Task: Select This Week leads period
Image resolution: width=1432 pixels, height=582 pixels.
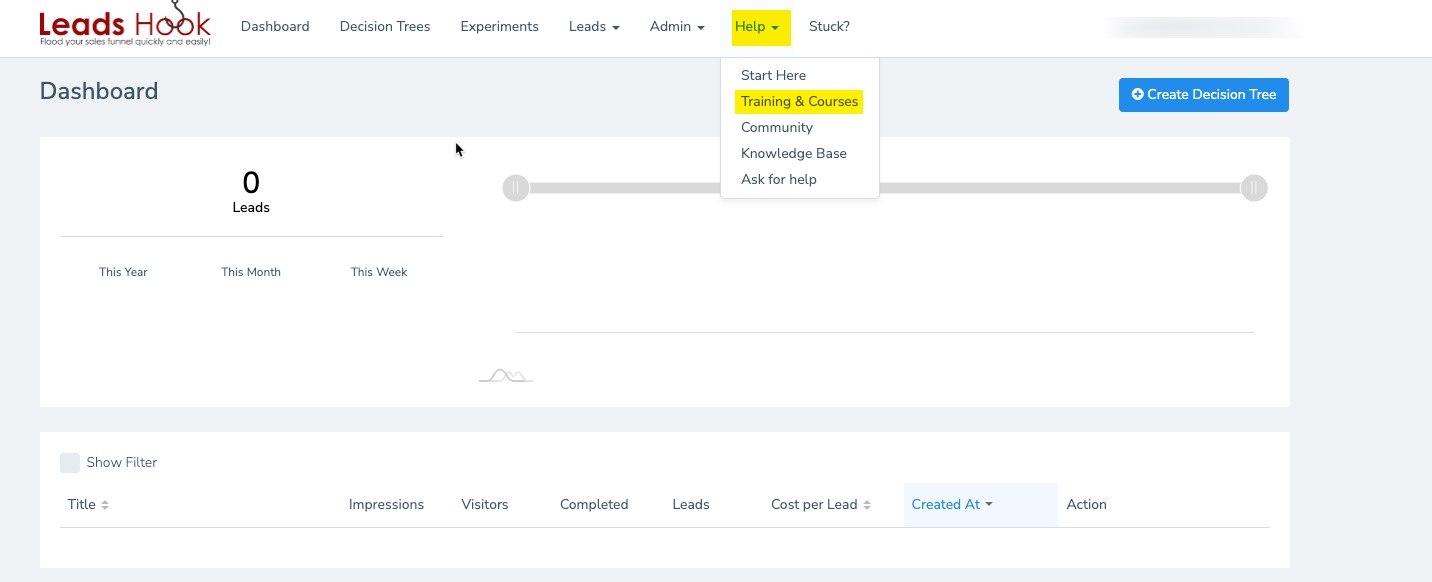Action: pos(379,272)
